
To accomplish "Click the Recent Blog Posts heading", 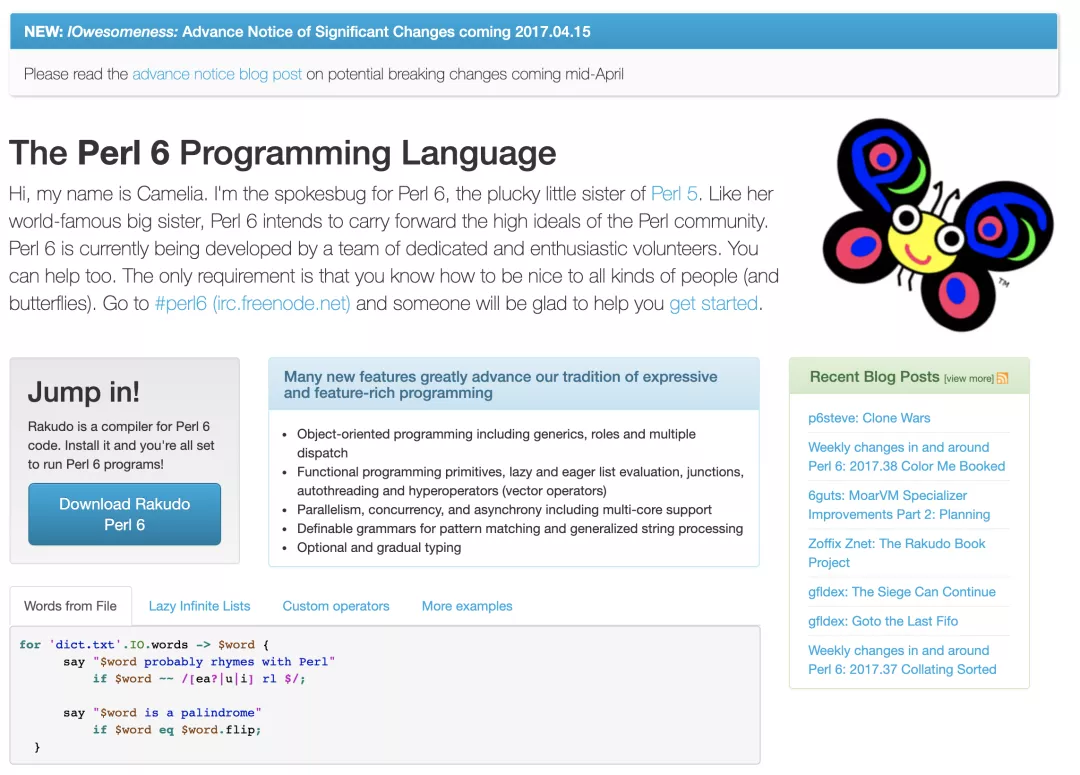I will tap(874, 377).
